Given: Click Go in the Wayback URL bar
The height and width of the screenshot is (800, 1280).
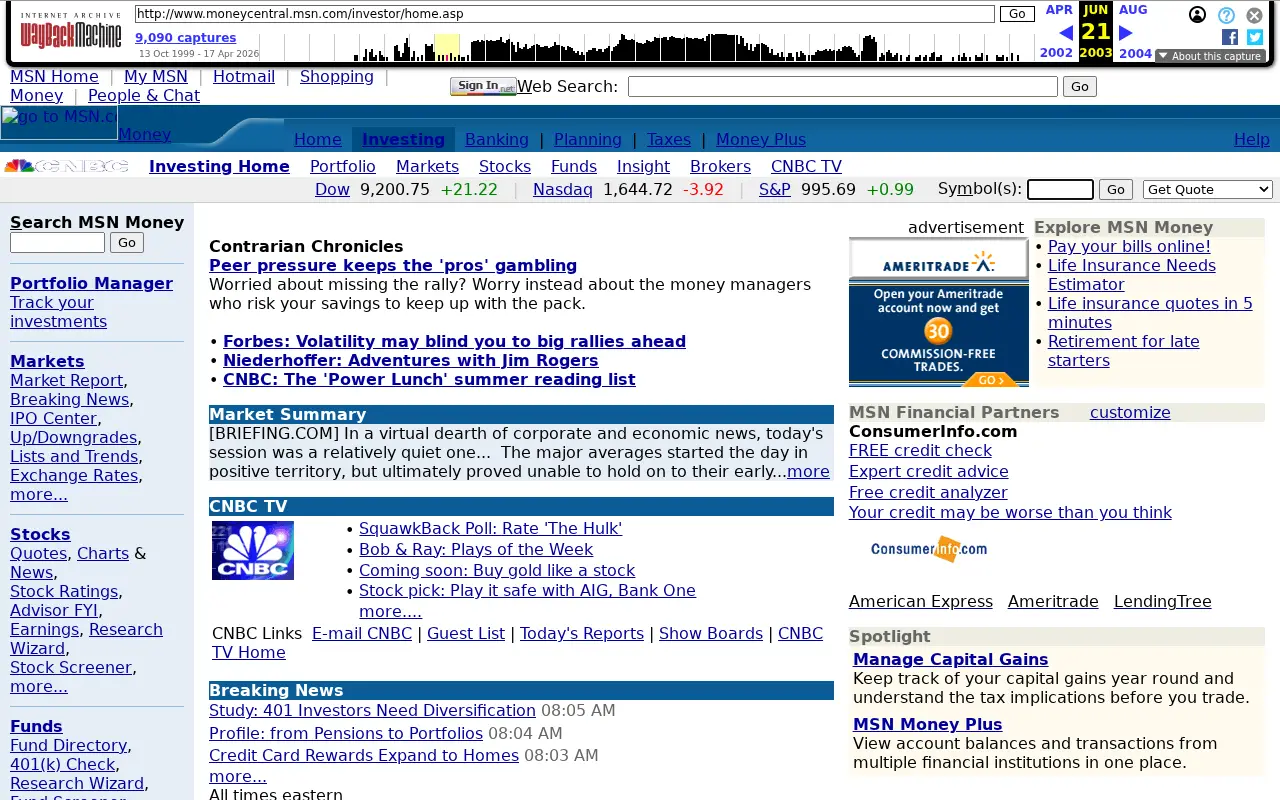Looking at the screenshot, I should 1017,14.
